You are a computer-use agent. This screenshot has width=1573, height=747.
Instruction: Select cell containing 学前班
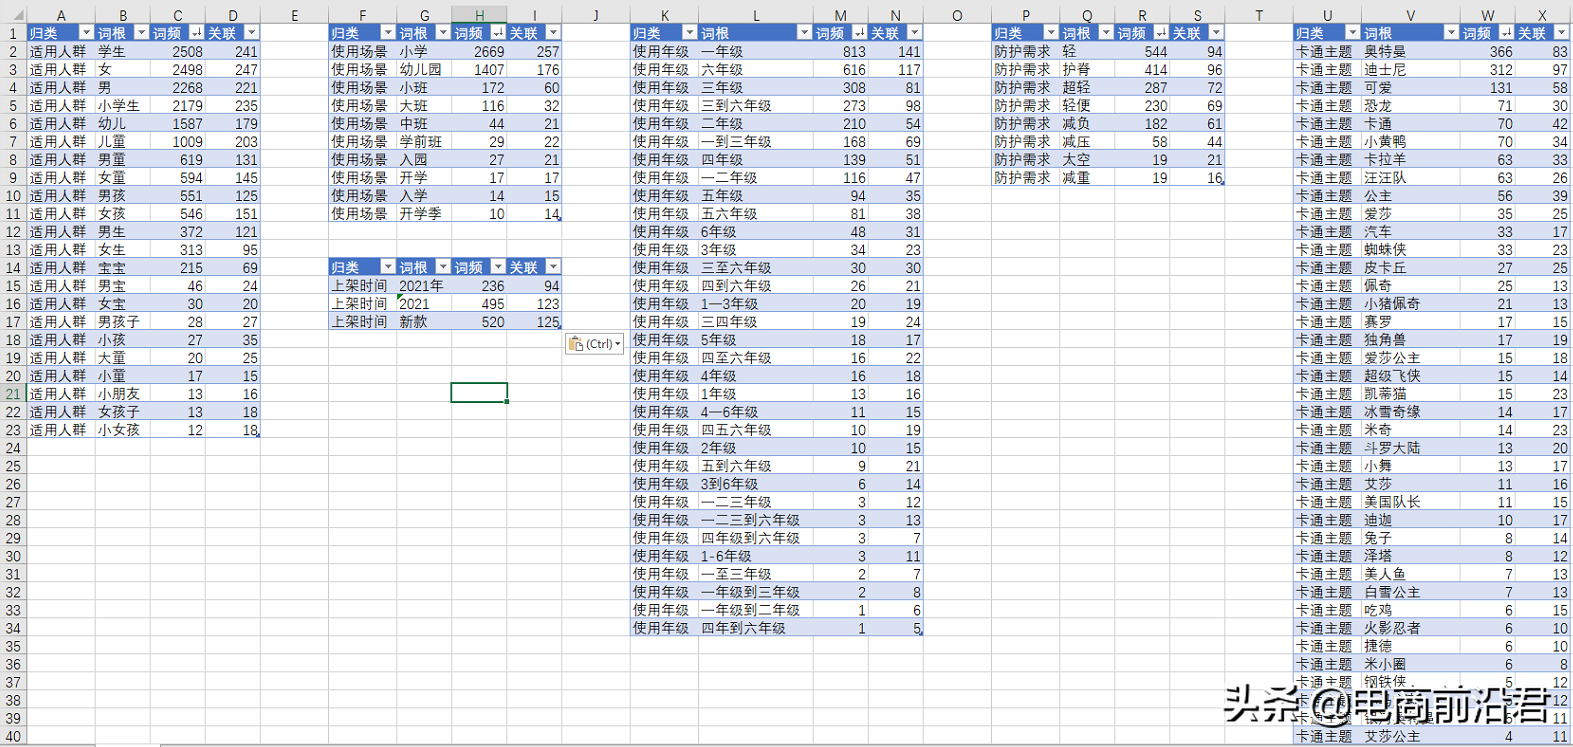[425, 141]
